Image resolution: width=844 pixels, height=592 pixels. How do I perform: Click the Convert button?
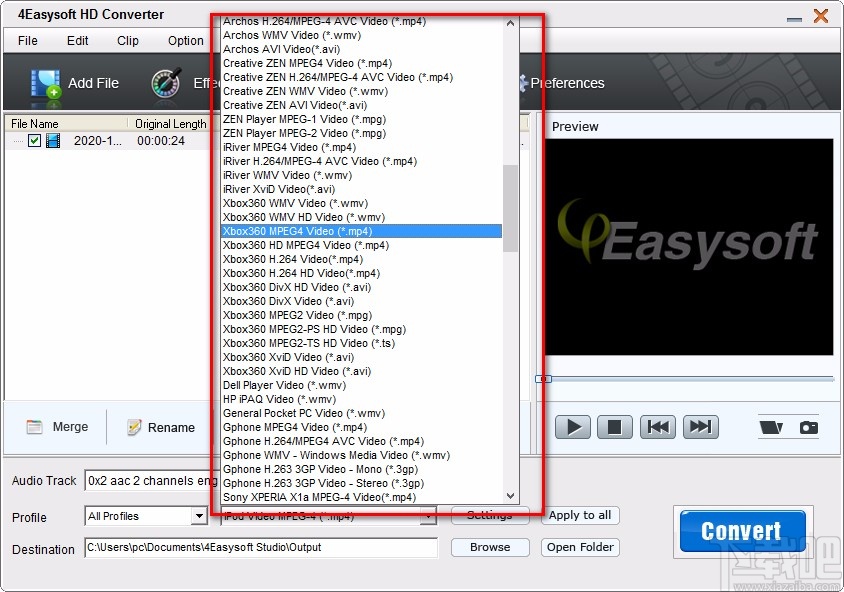[x=741, y=531]
